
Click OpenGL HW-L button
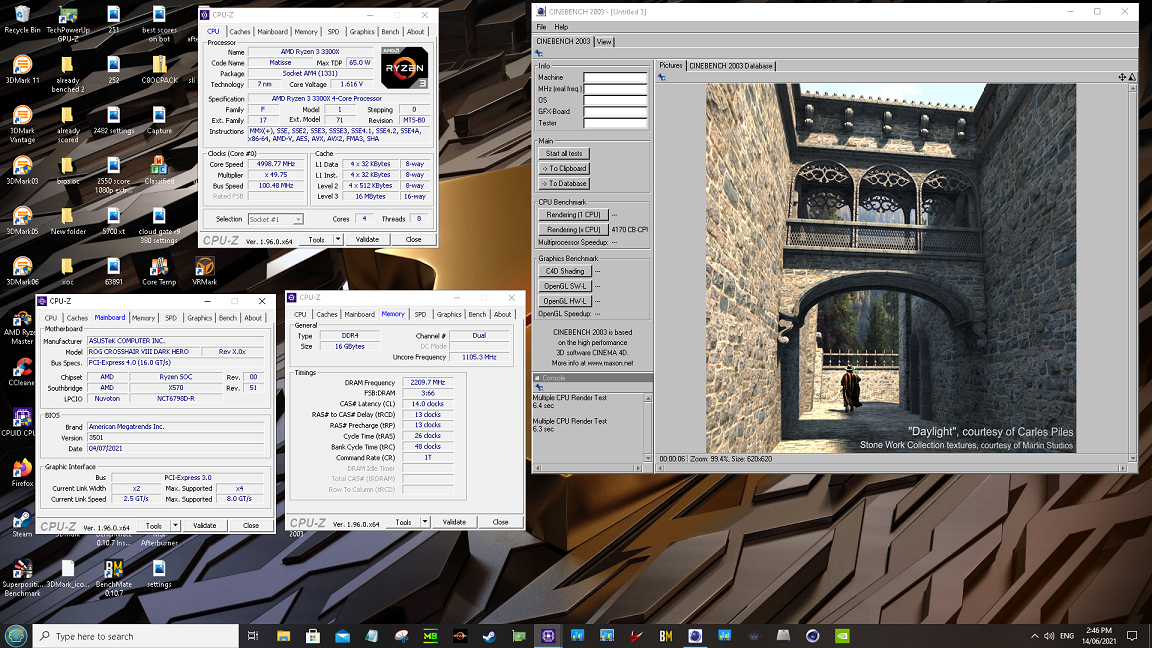point(565,300)
